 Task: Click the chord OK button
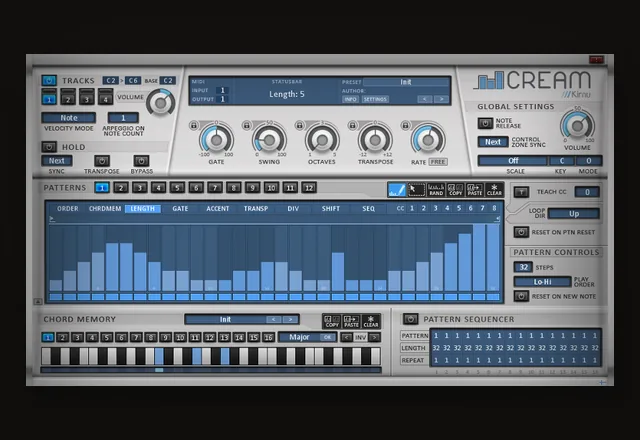coord(327,337)
